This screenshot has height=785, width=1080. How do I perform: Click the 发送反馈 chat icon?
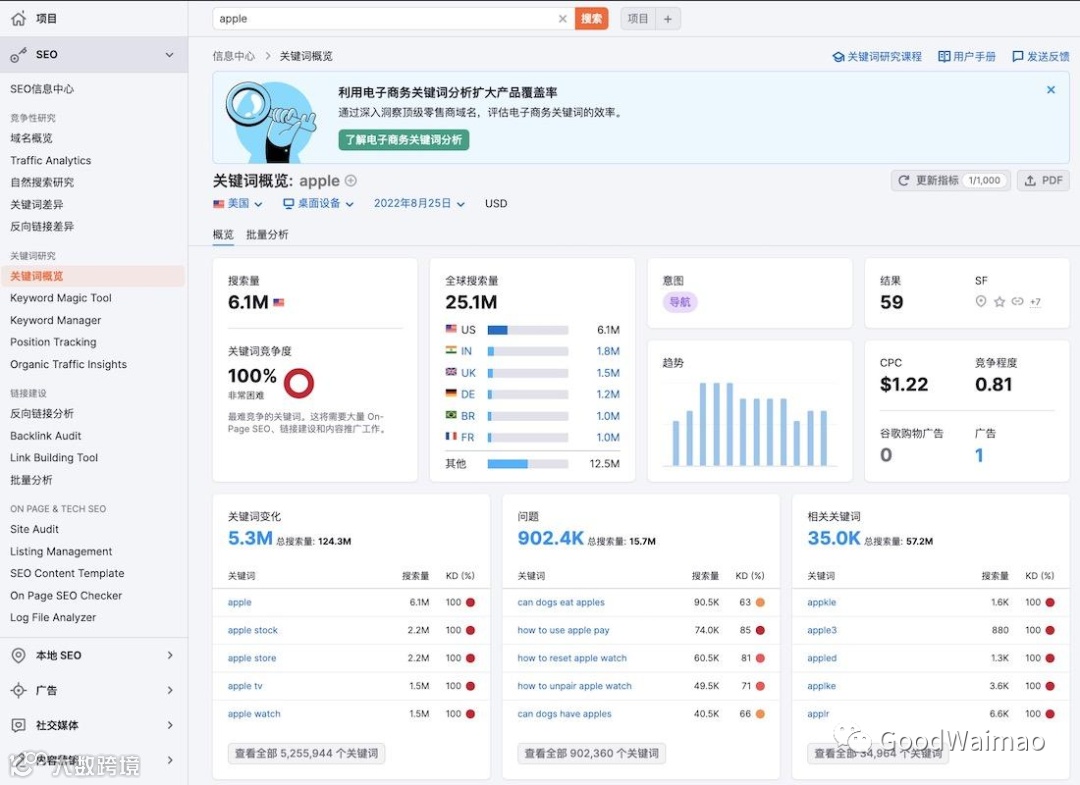[x=1017, y=56]
